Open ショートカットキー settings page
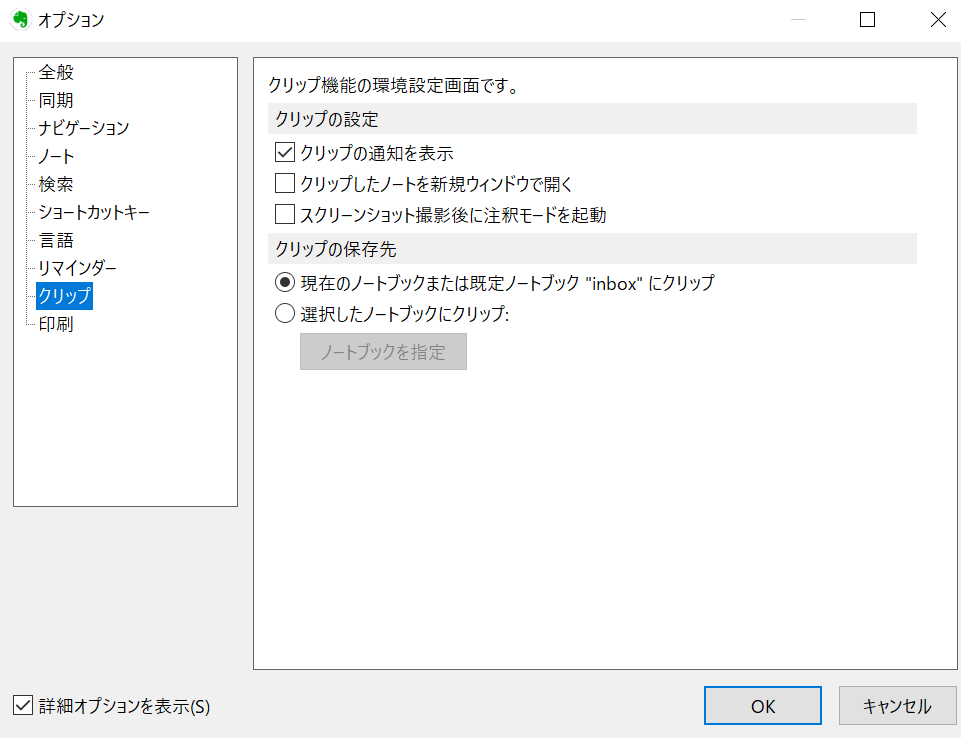Image resolution: width=961 pixels, height=738 pixels. point(94,212)
